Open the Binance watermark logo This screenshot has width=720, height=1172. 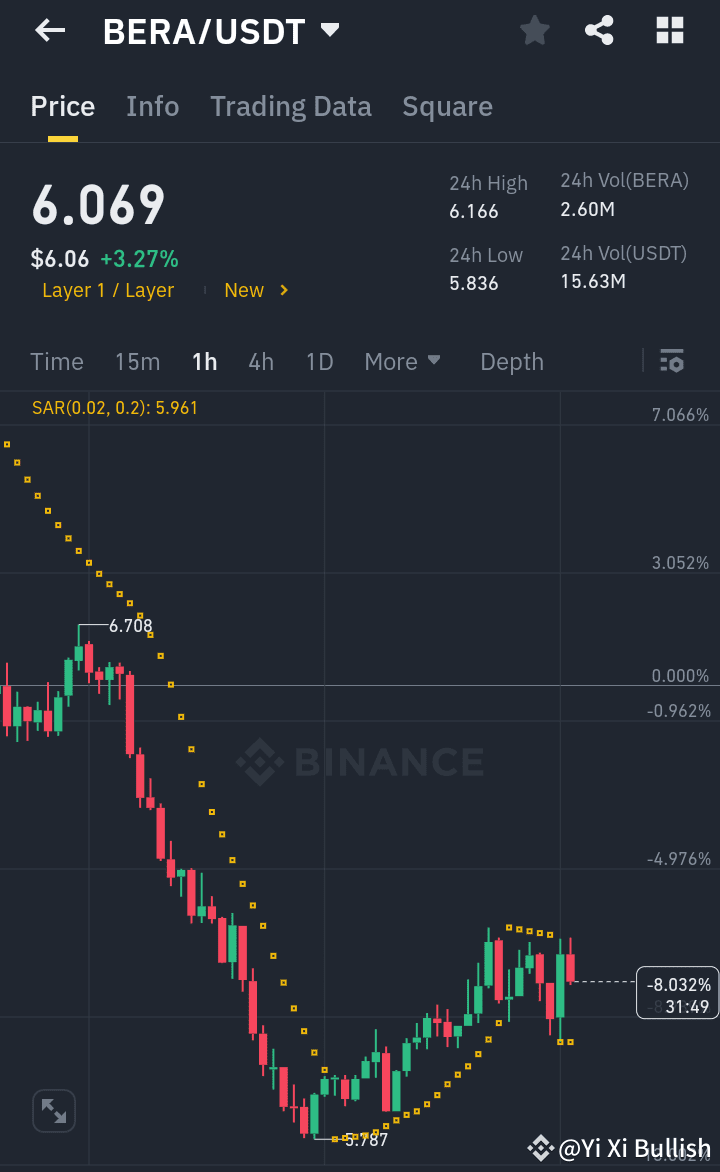[362, 762]
